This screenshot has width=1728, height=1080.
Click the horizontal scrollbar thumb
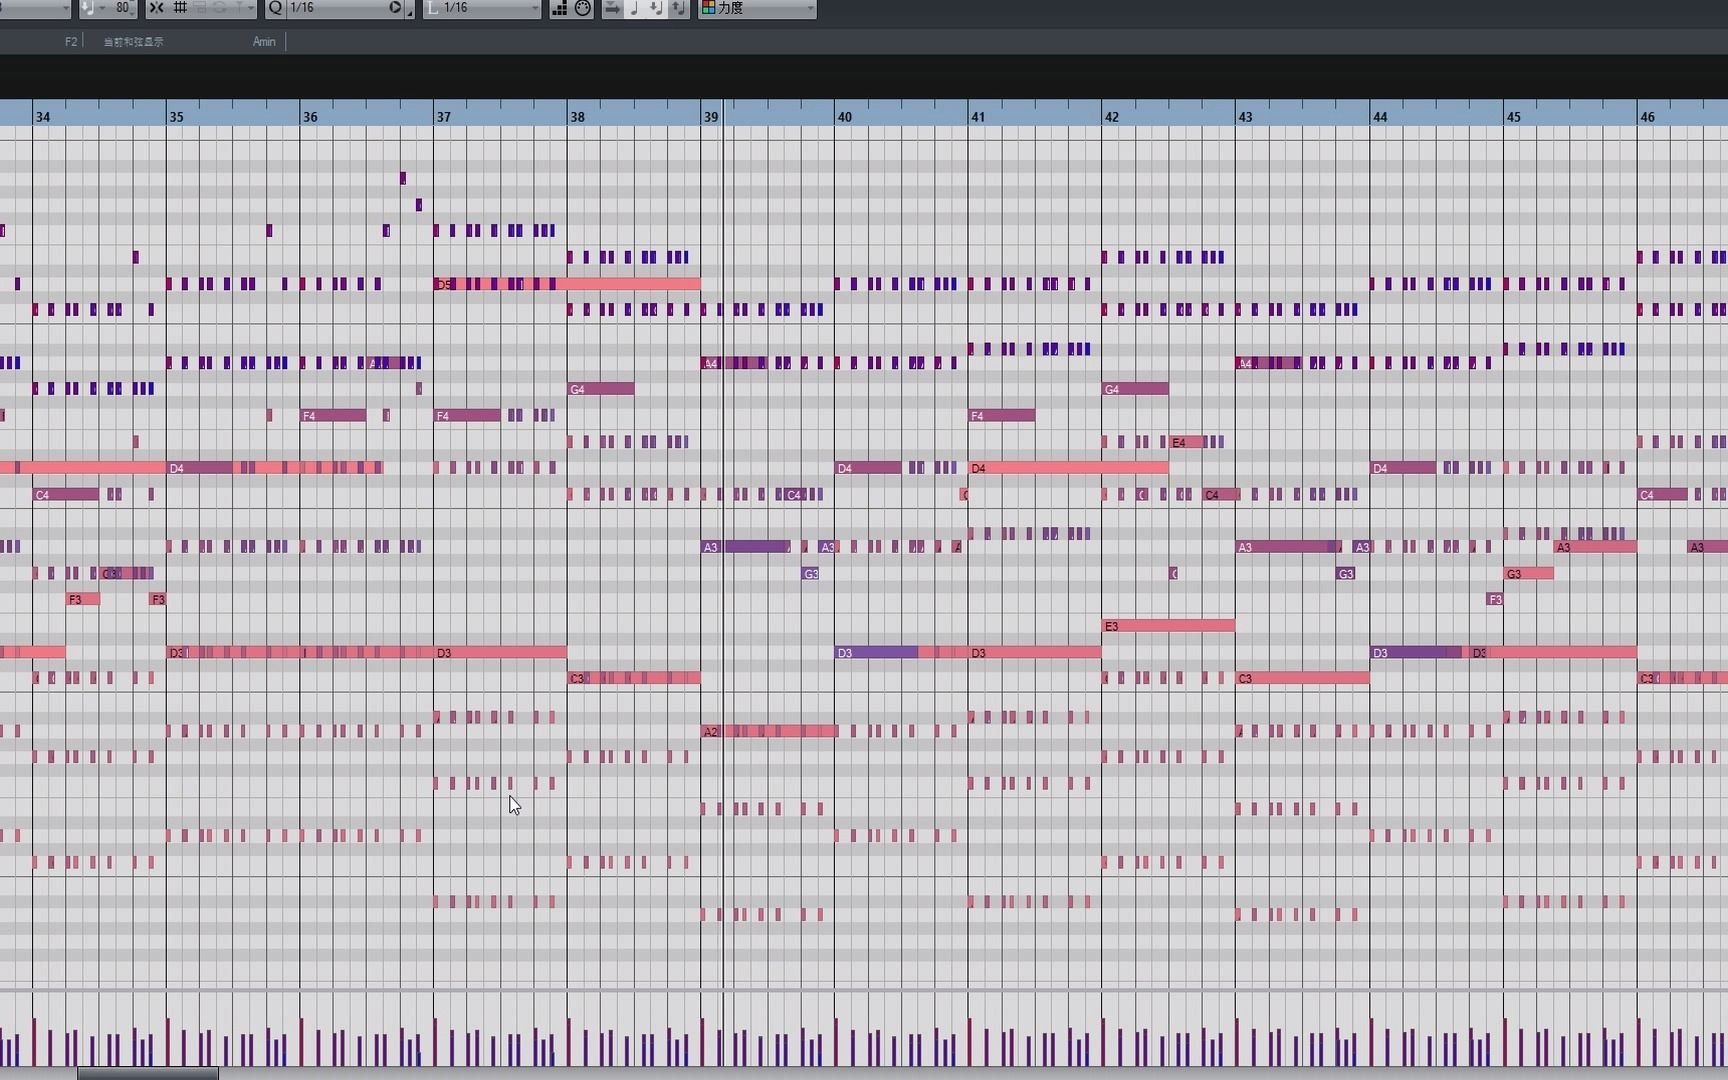(x=148, y=1074)
